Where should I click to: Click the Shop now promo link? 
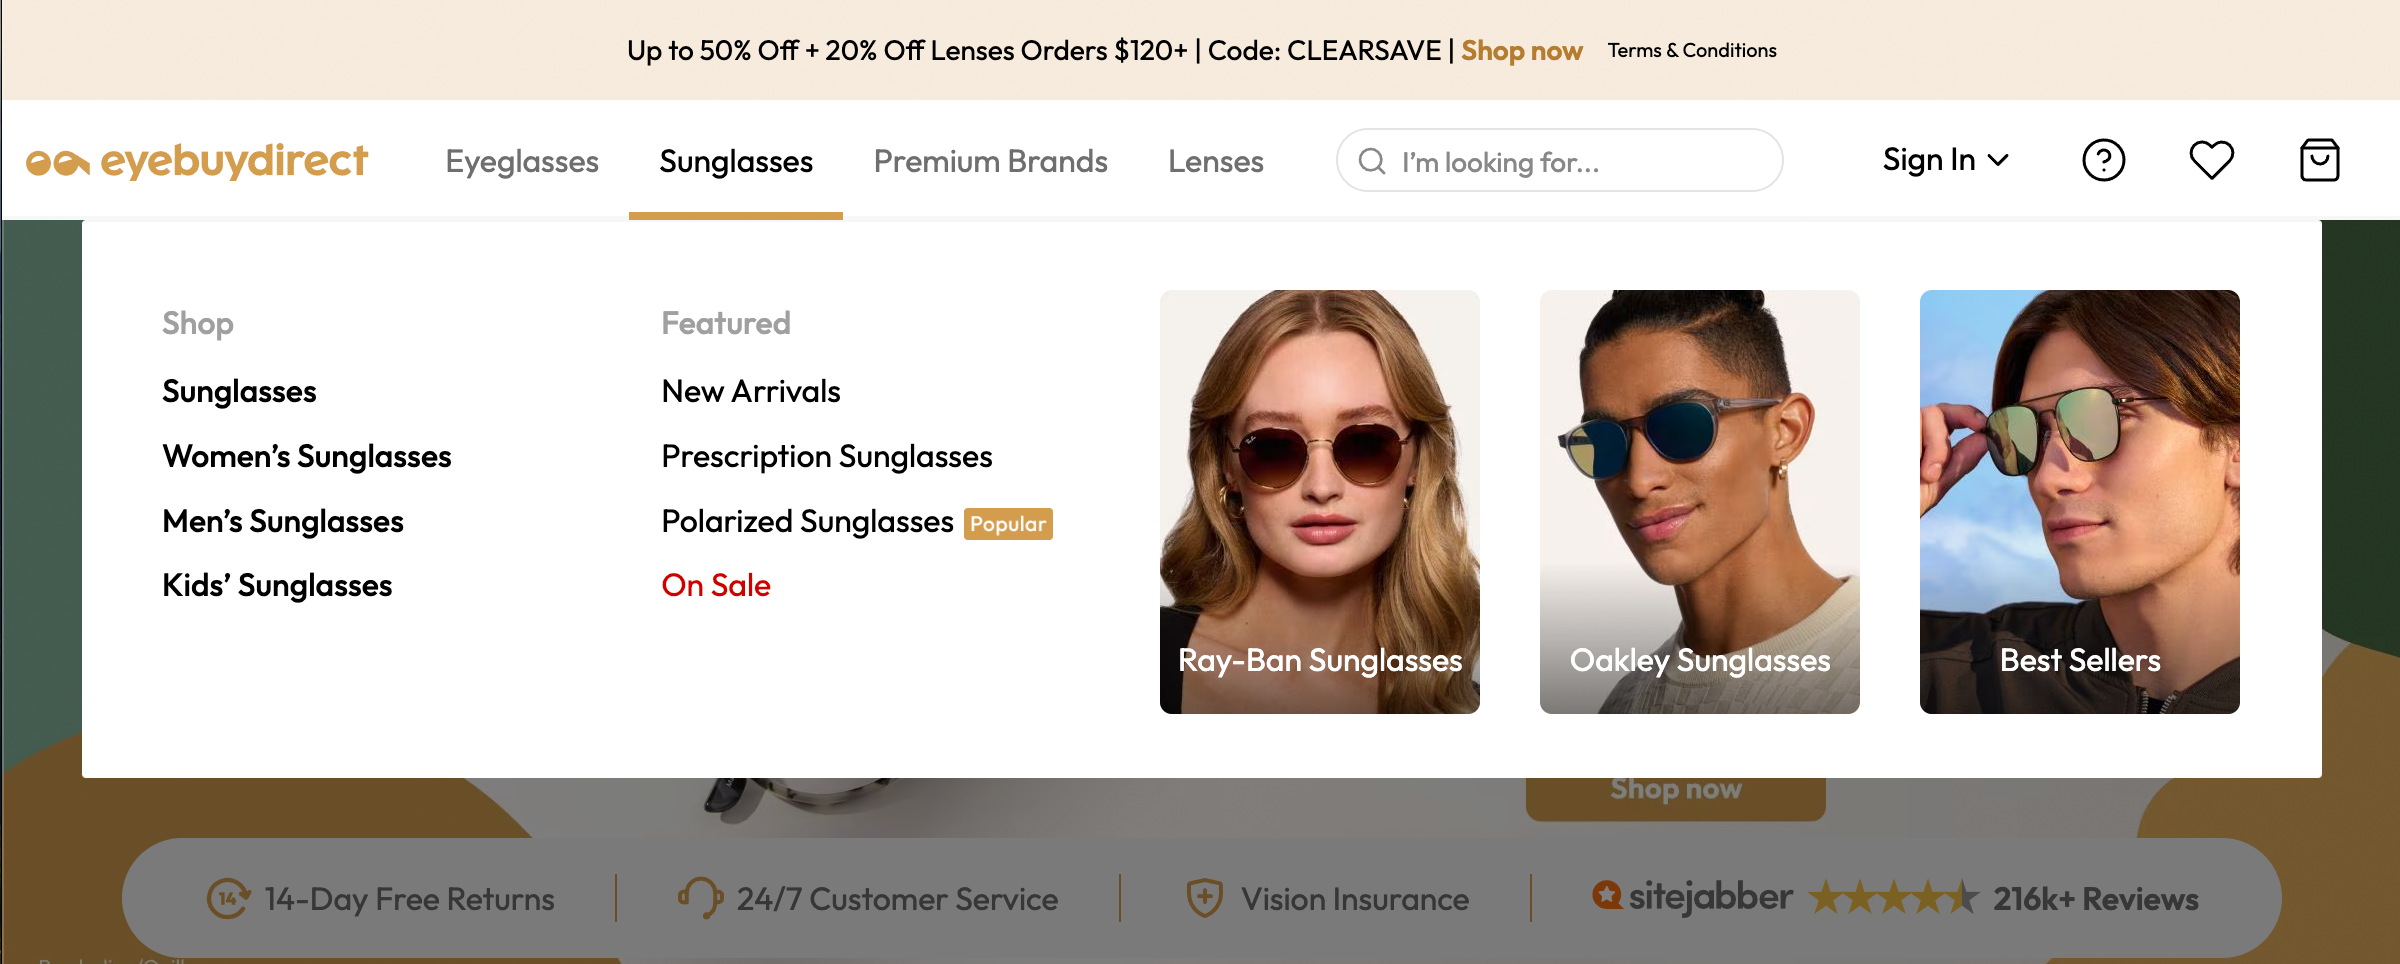[1520, 50]
